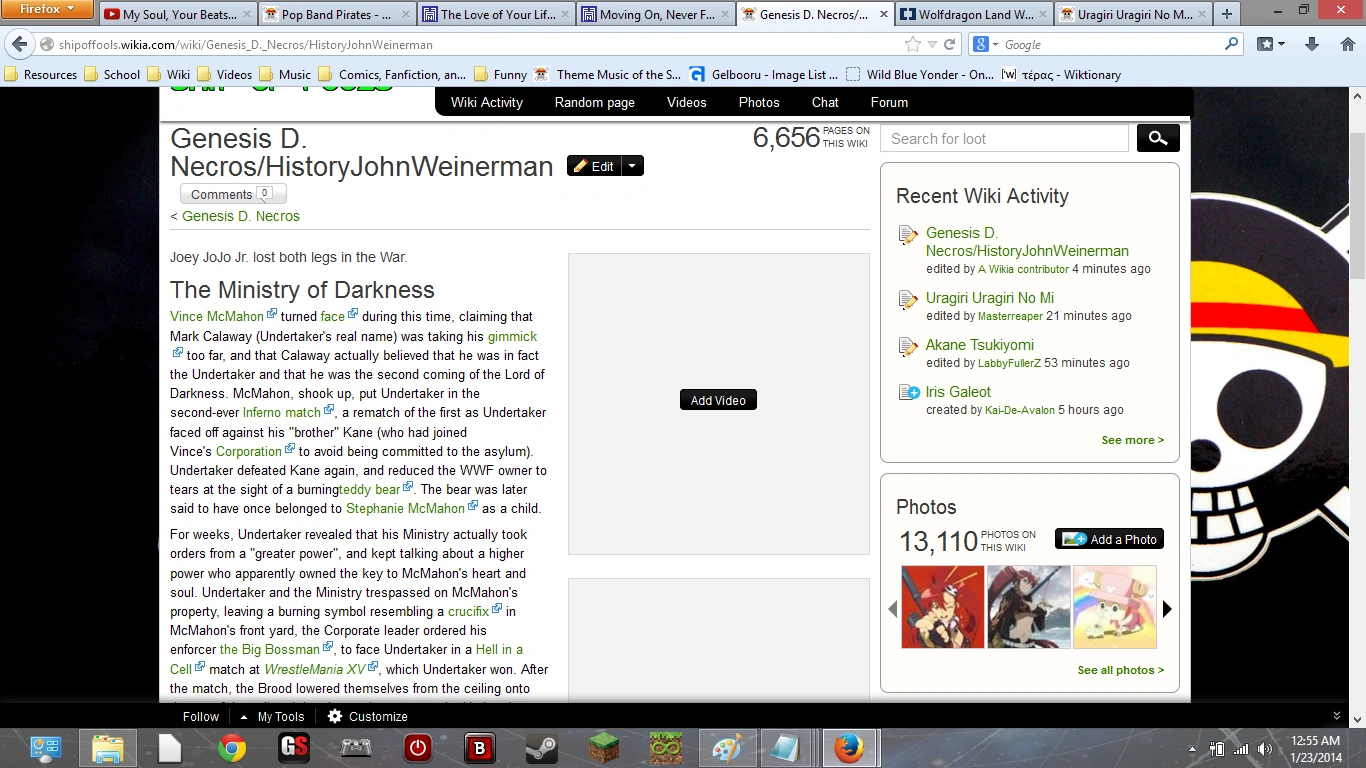
Task: Open the Comments button
Action: pos(233,194)
